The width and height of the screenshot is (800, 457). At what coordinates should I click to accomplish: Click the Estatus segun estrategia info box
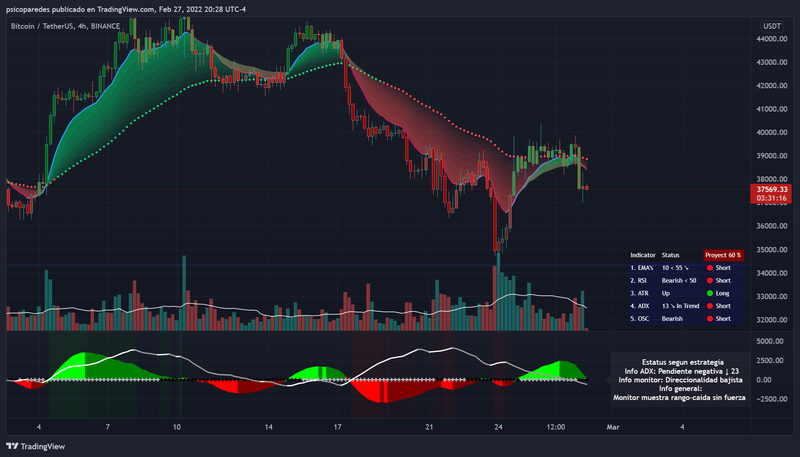(681, 379)
